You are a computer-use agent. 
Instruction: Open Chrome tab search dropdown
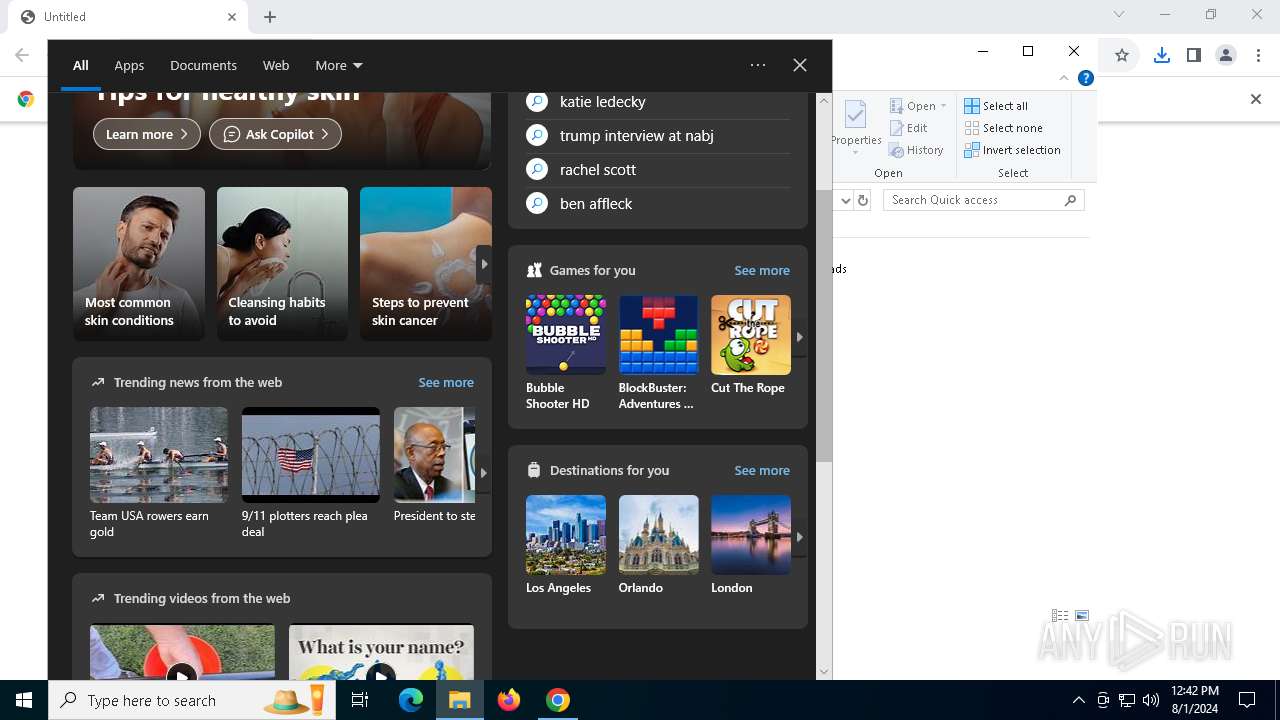pos(1119,15)
